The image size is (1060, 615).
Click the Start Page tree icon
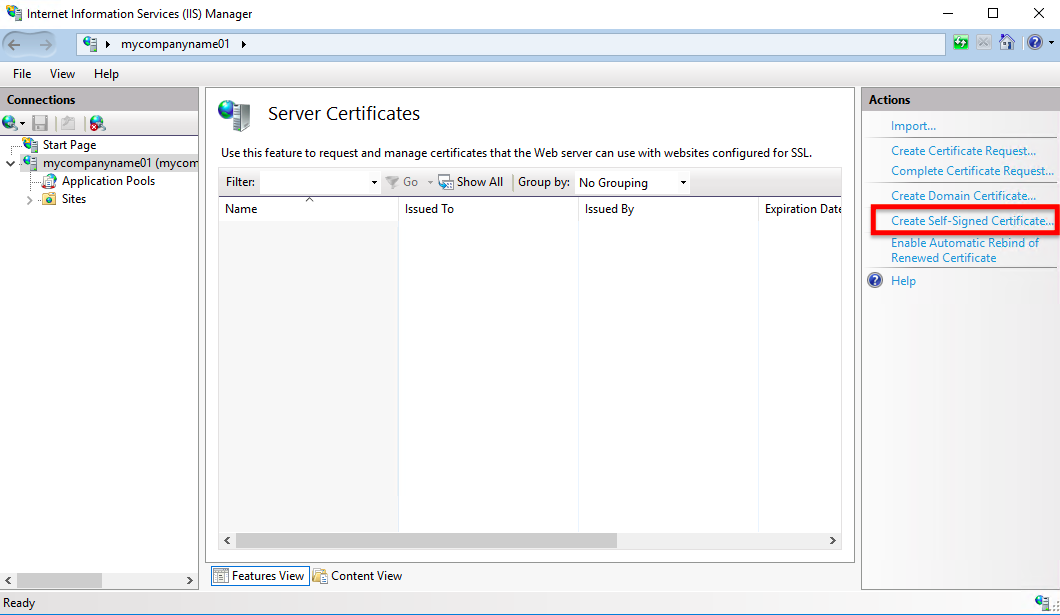(30, 145)
